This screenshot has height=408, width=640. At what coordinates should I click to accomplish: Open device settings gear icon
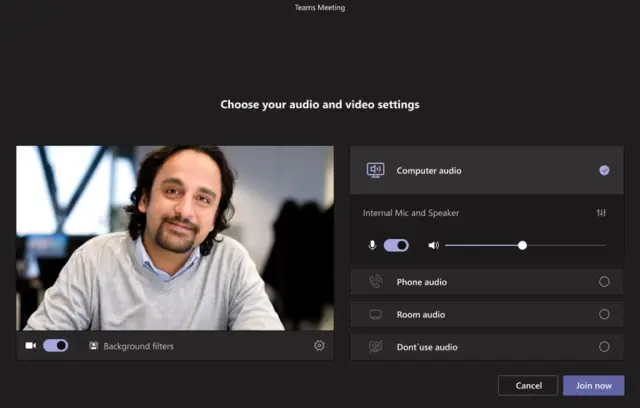coord(319,346)
